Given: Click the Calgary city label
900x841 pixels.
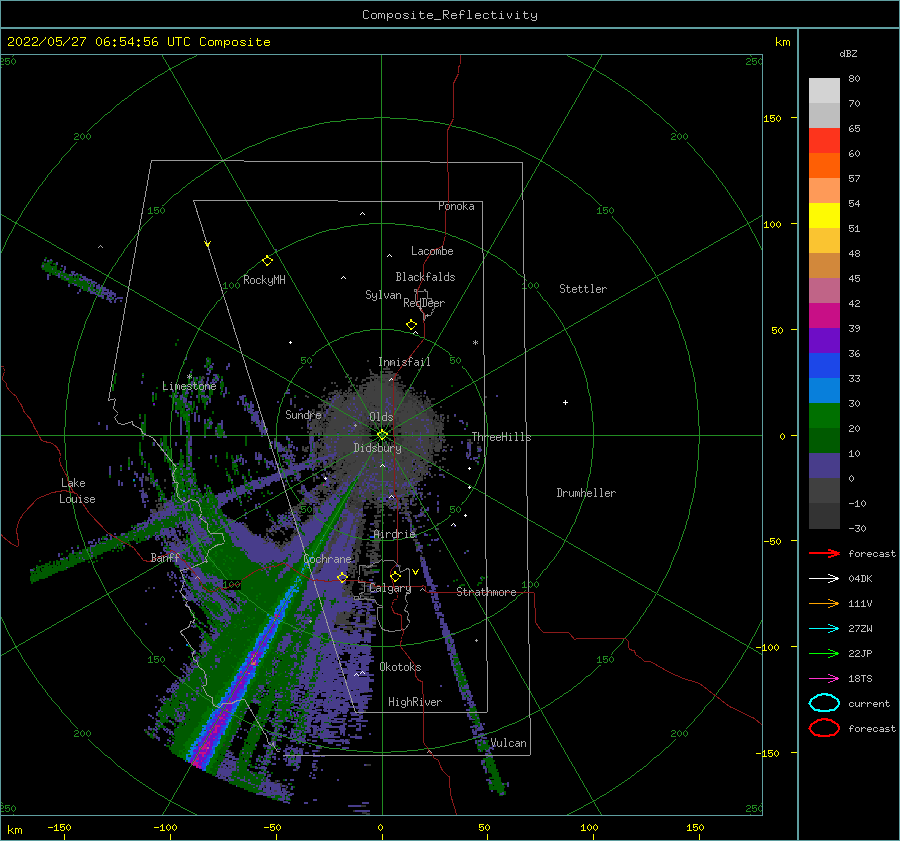Looking at the screenshot, I should click(390, 588).
